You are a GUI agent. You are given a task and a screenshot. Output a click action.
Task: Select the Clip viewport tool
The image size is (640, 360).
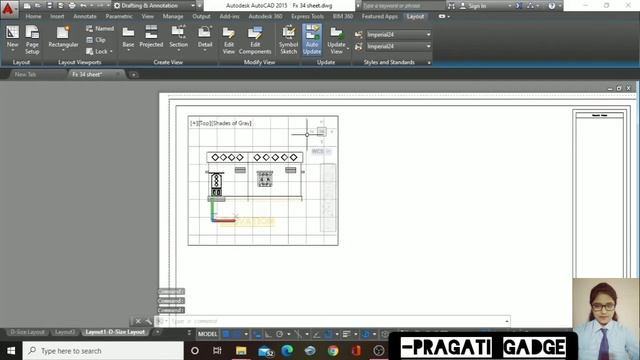96,40
